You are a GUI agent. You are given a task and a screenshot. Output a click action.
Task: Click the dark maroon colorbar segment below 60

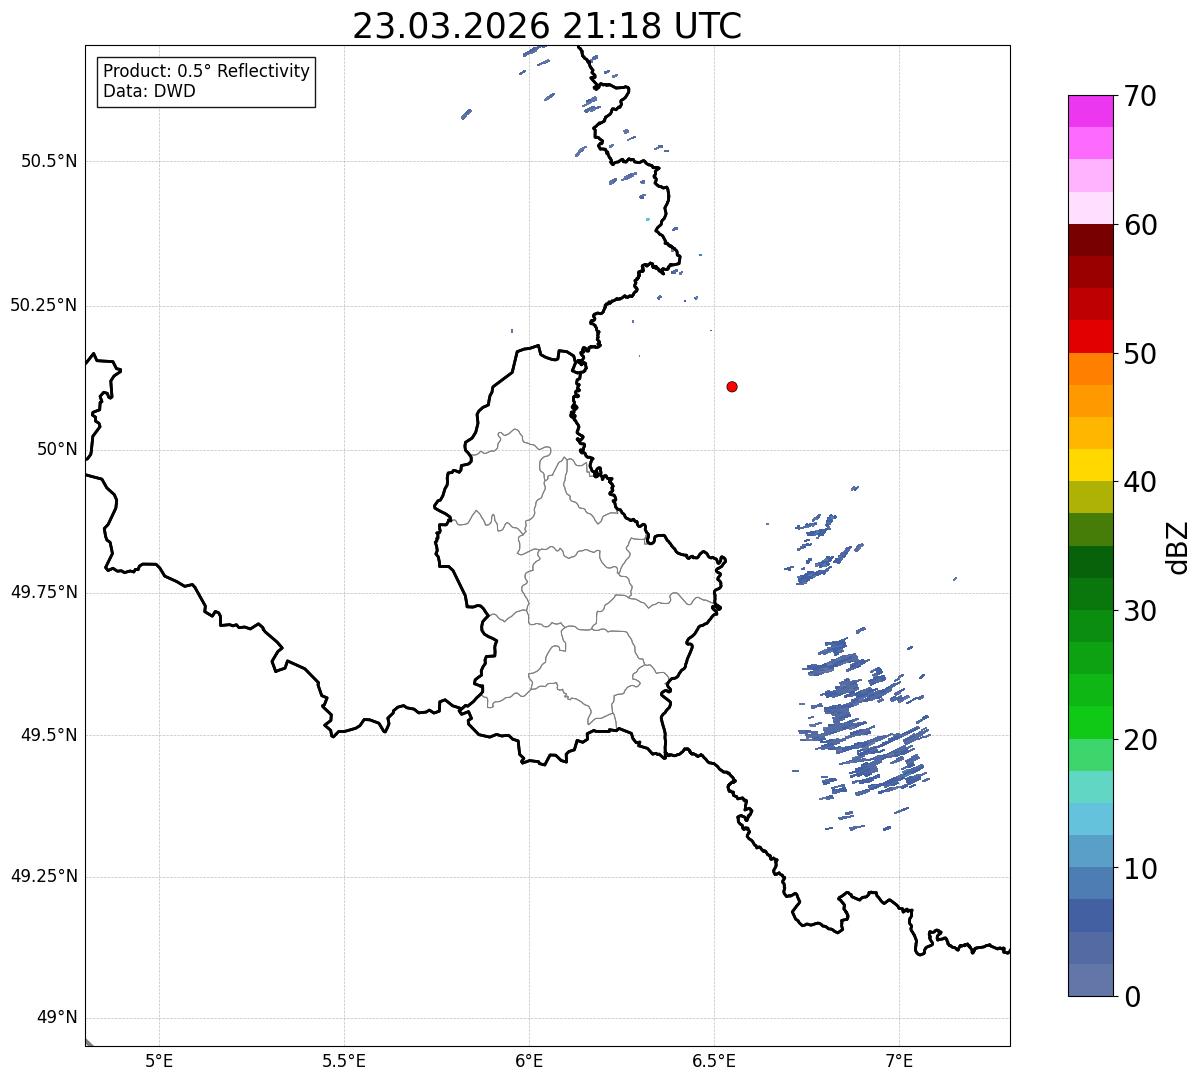(1090, 240)
